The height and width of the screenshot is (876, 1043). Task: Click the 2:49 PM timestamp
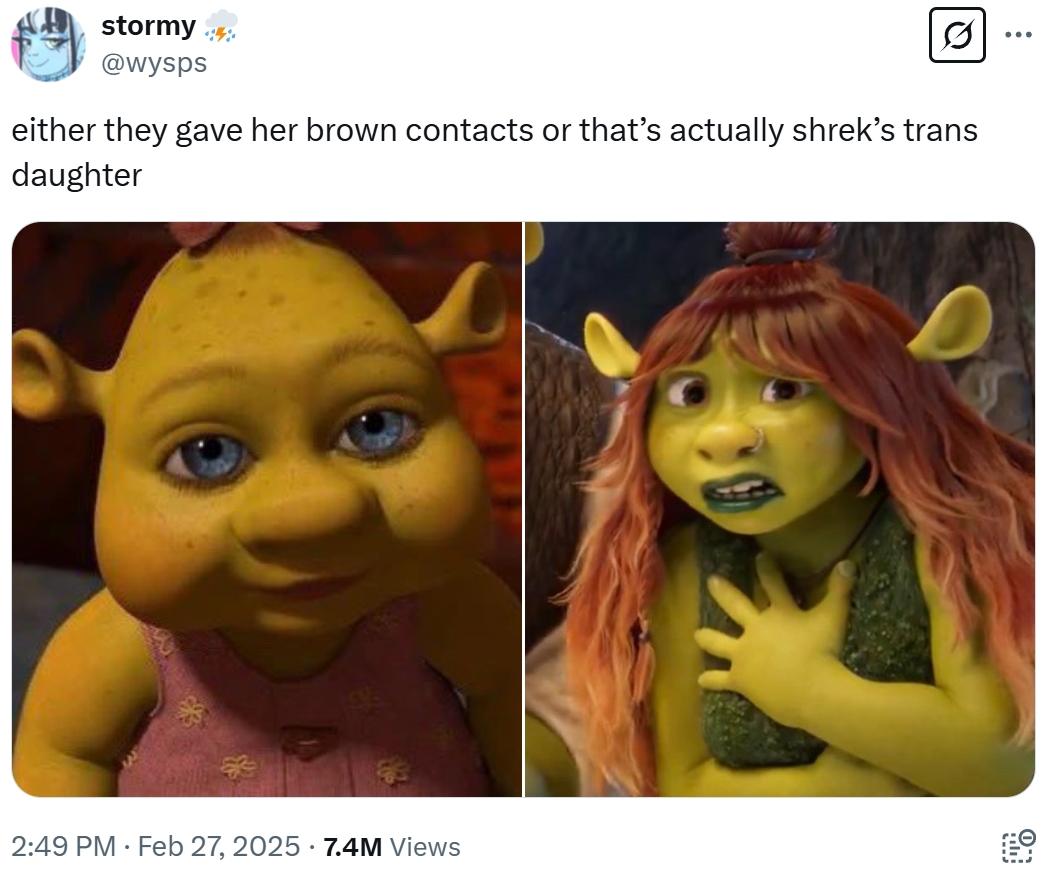(63, 847)
